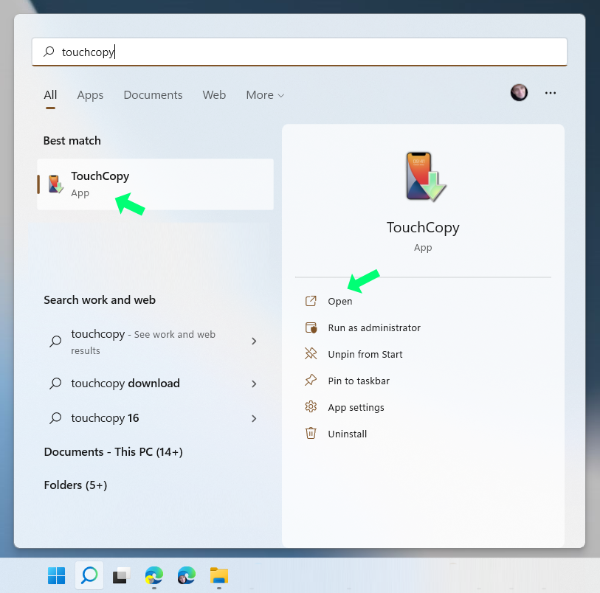Screen dimensions: 600x593
Task: Click the Pin to taskbar pin icon
Action: [311, 380]
